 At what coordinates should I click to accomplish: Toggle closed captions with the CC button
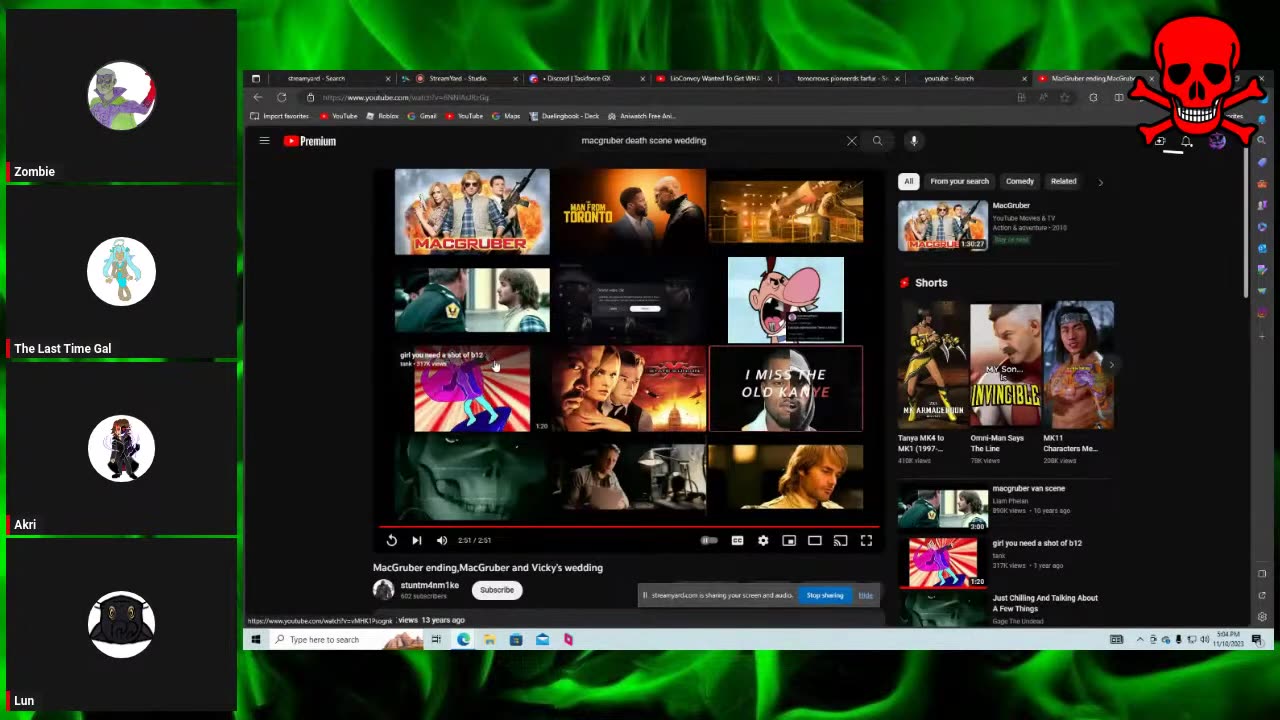[x=737, y=540]
